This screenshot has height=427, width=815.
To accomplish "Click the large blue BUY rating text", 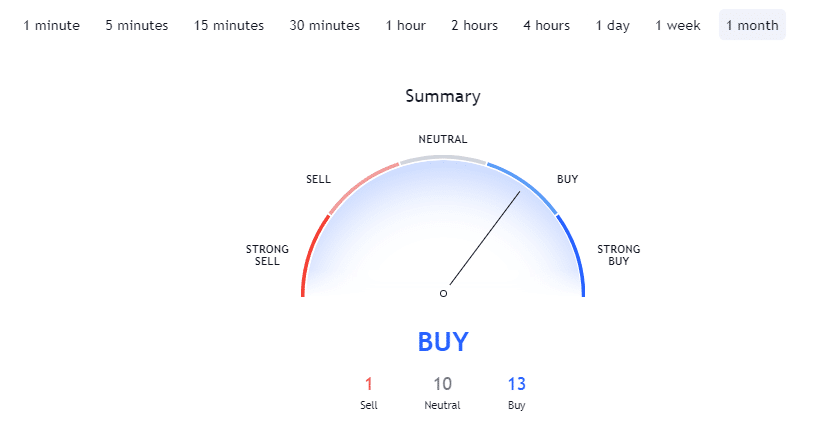I will 443,342.
